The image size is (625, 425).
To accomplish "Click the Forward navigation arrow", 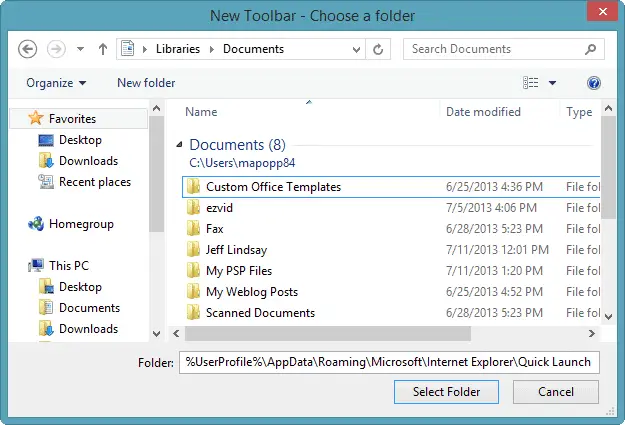I will [x=56, y=49].
